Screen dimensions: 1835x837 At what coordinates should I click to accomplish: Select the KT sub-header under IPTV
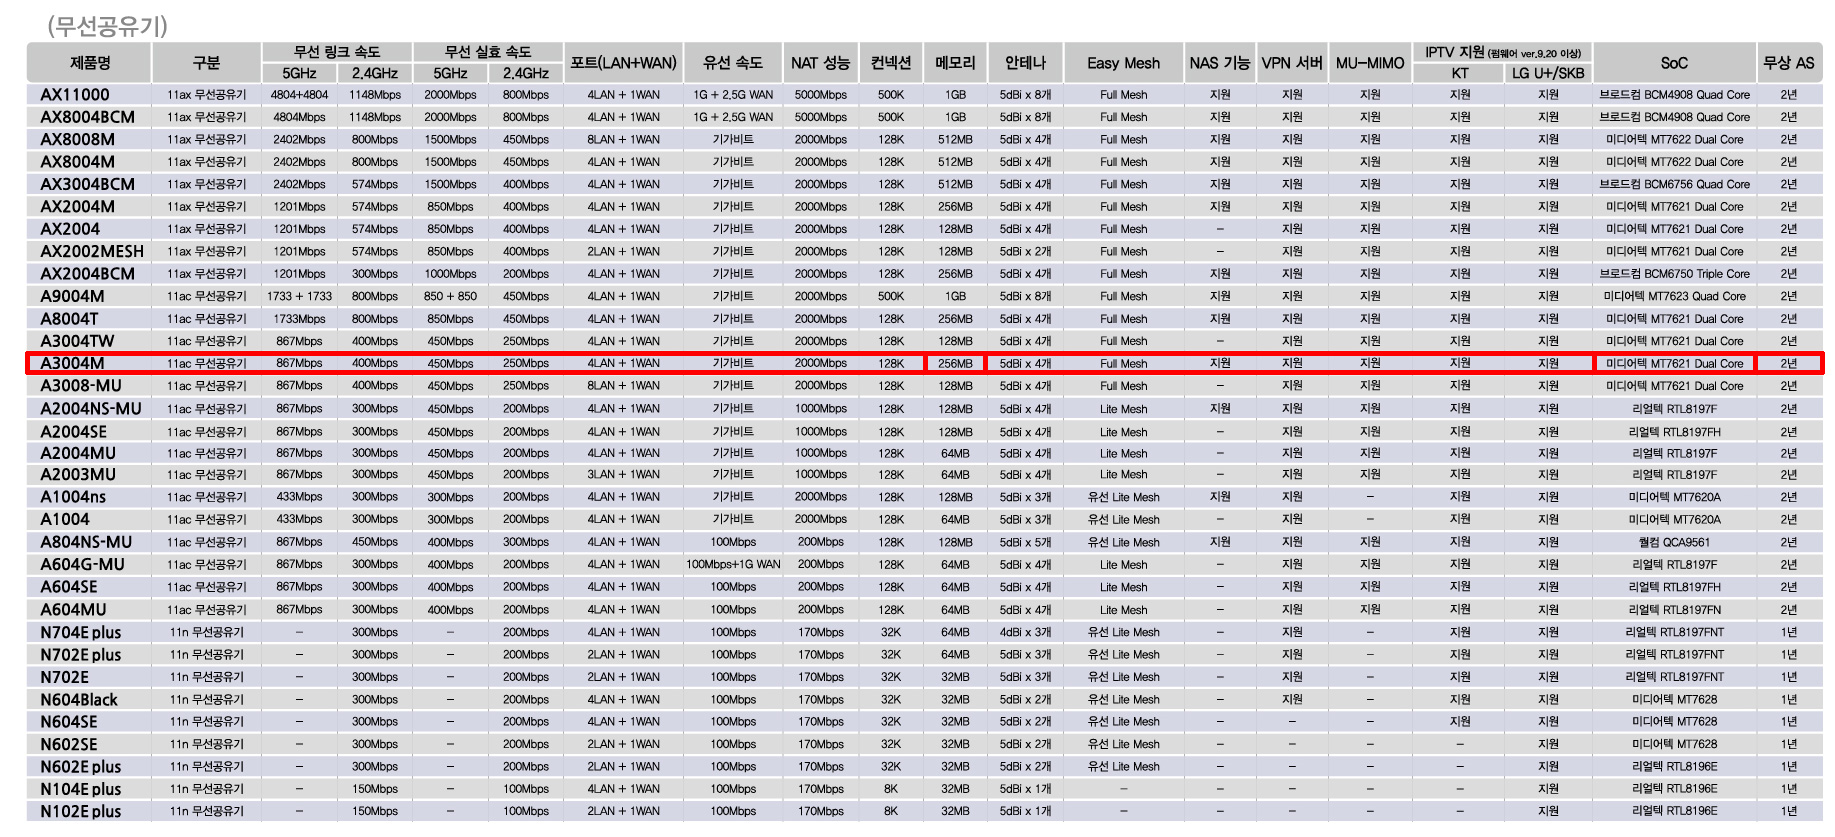tap(1460, 73)
